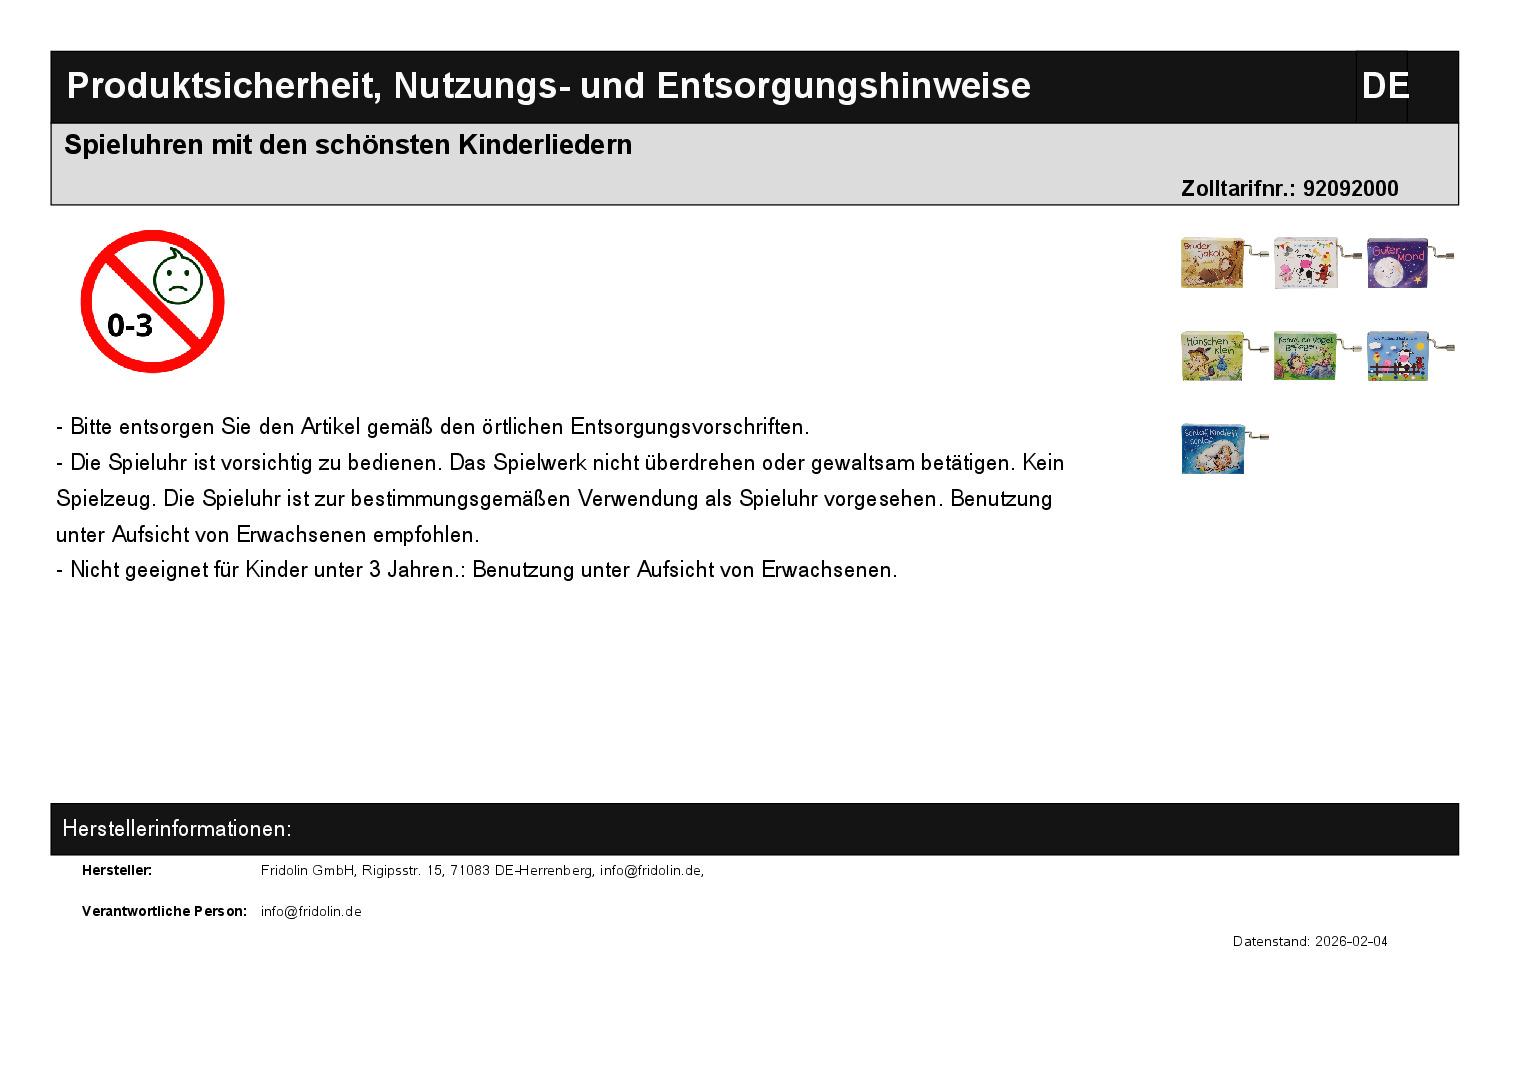Image resolution: width=1520 pixels, height=1075 pixels.
Task: Click the Bruder Jakob music box image
Action: [1213, 263]
